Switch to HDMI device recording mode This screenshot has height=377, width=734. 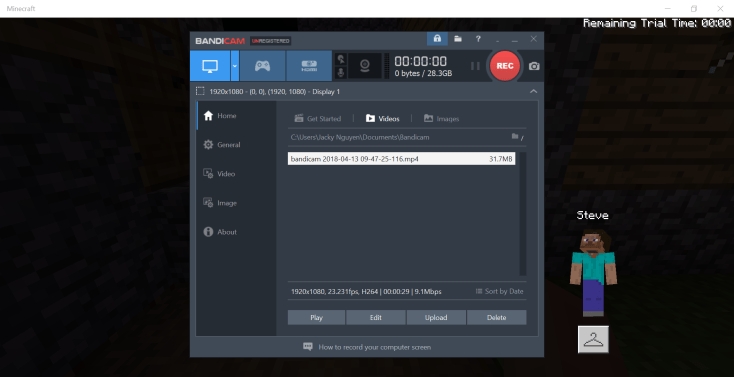[309, 66]
